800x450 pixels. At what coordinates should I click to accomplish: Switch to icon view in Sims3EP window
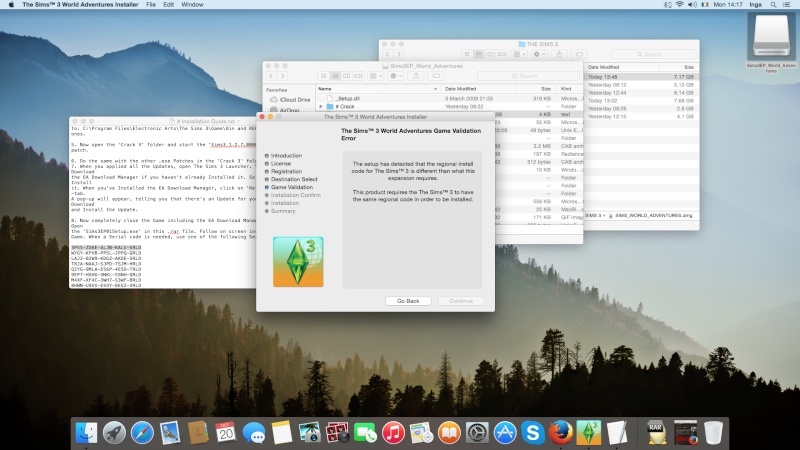coord(323,76)
